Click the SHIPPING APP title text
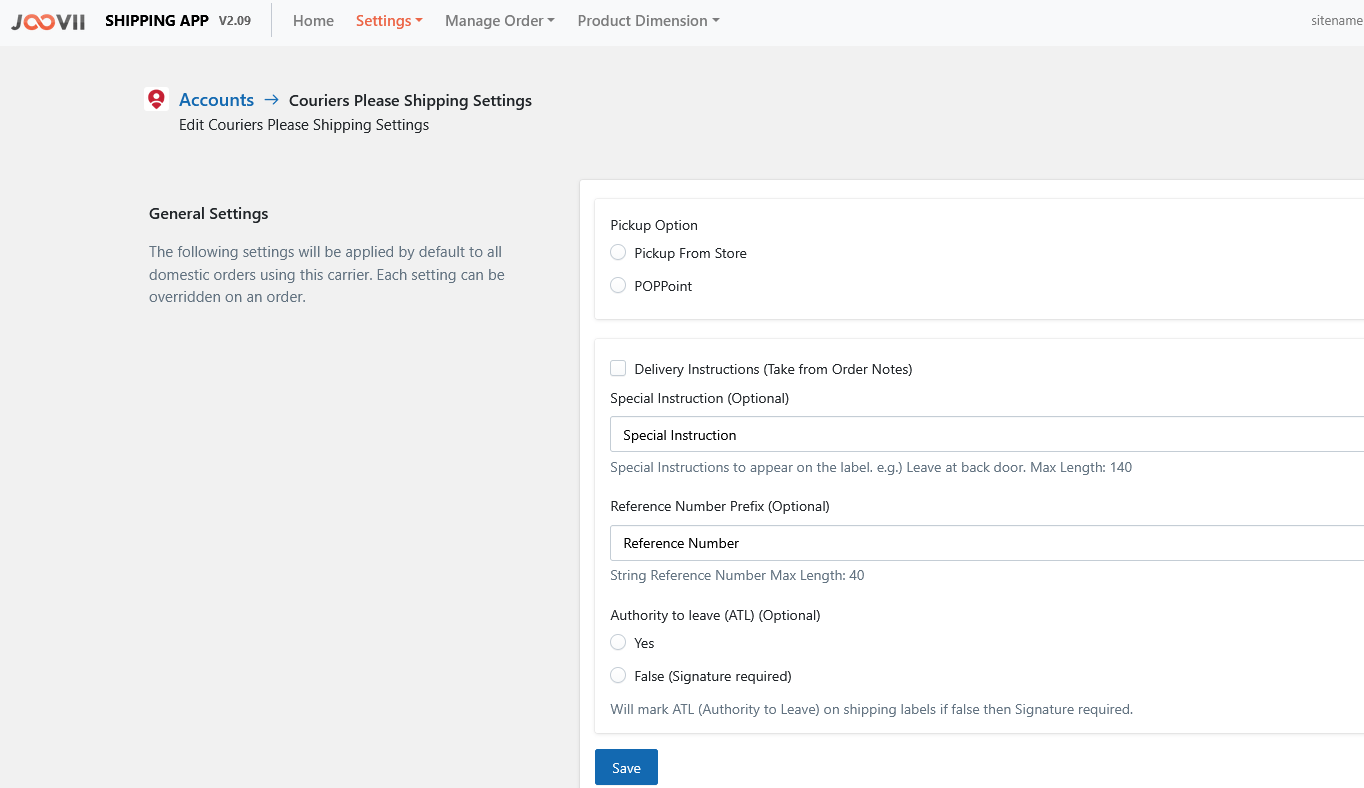1364x788 pixels. pyautogui.click(x=157, y=21)
